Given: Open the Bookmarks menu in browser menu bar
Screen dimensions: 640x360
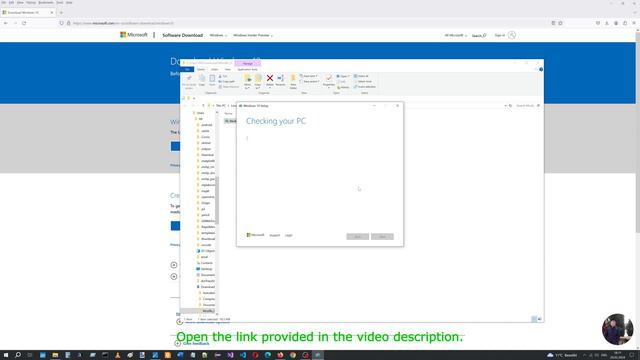Looking at the screenshot, I should coord(46,2).
